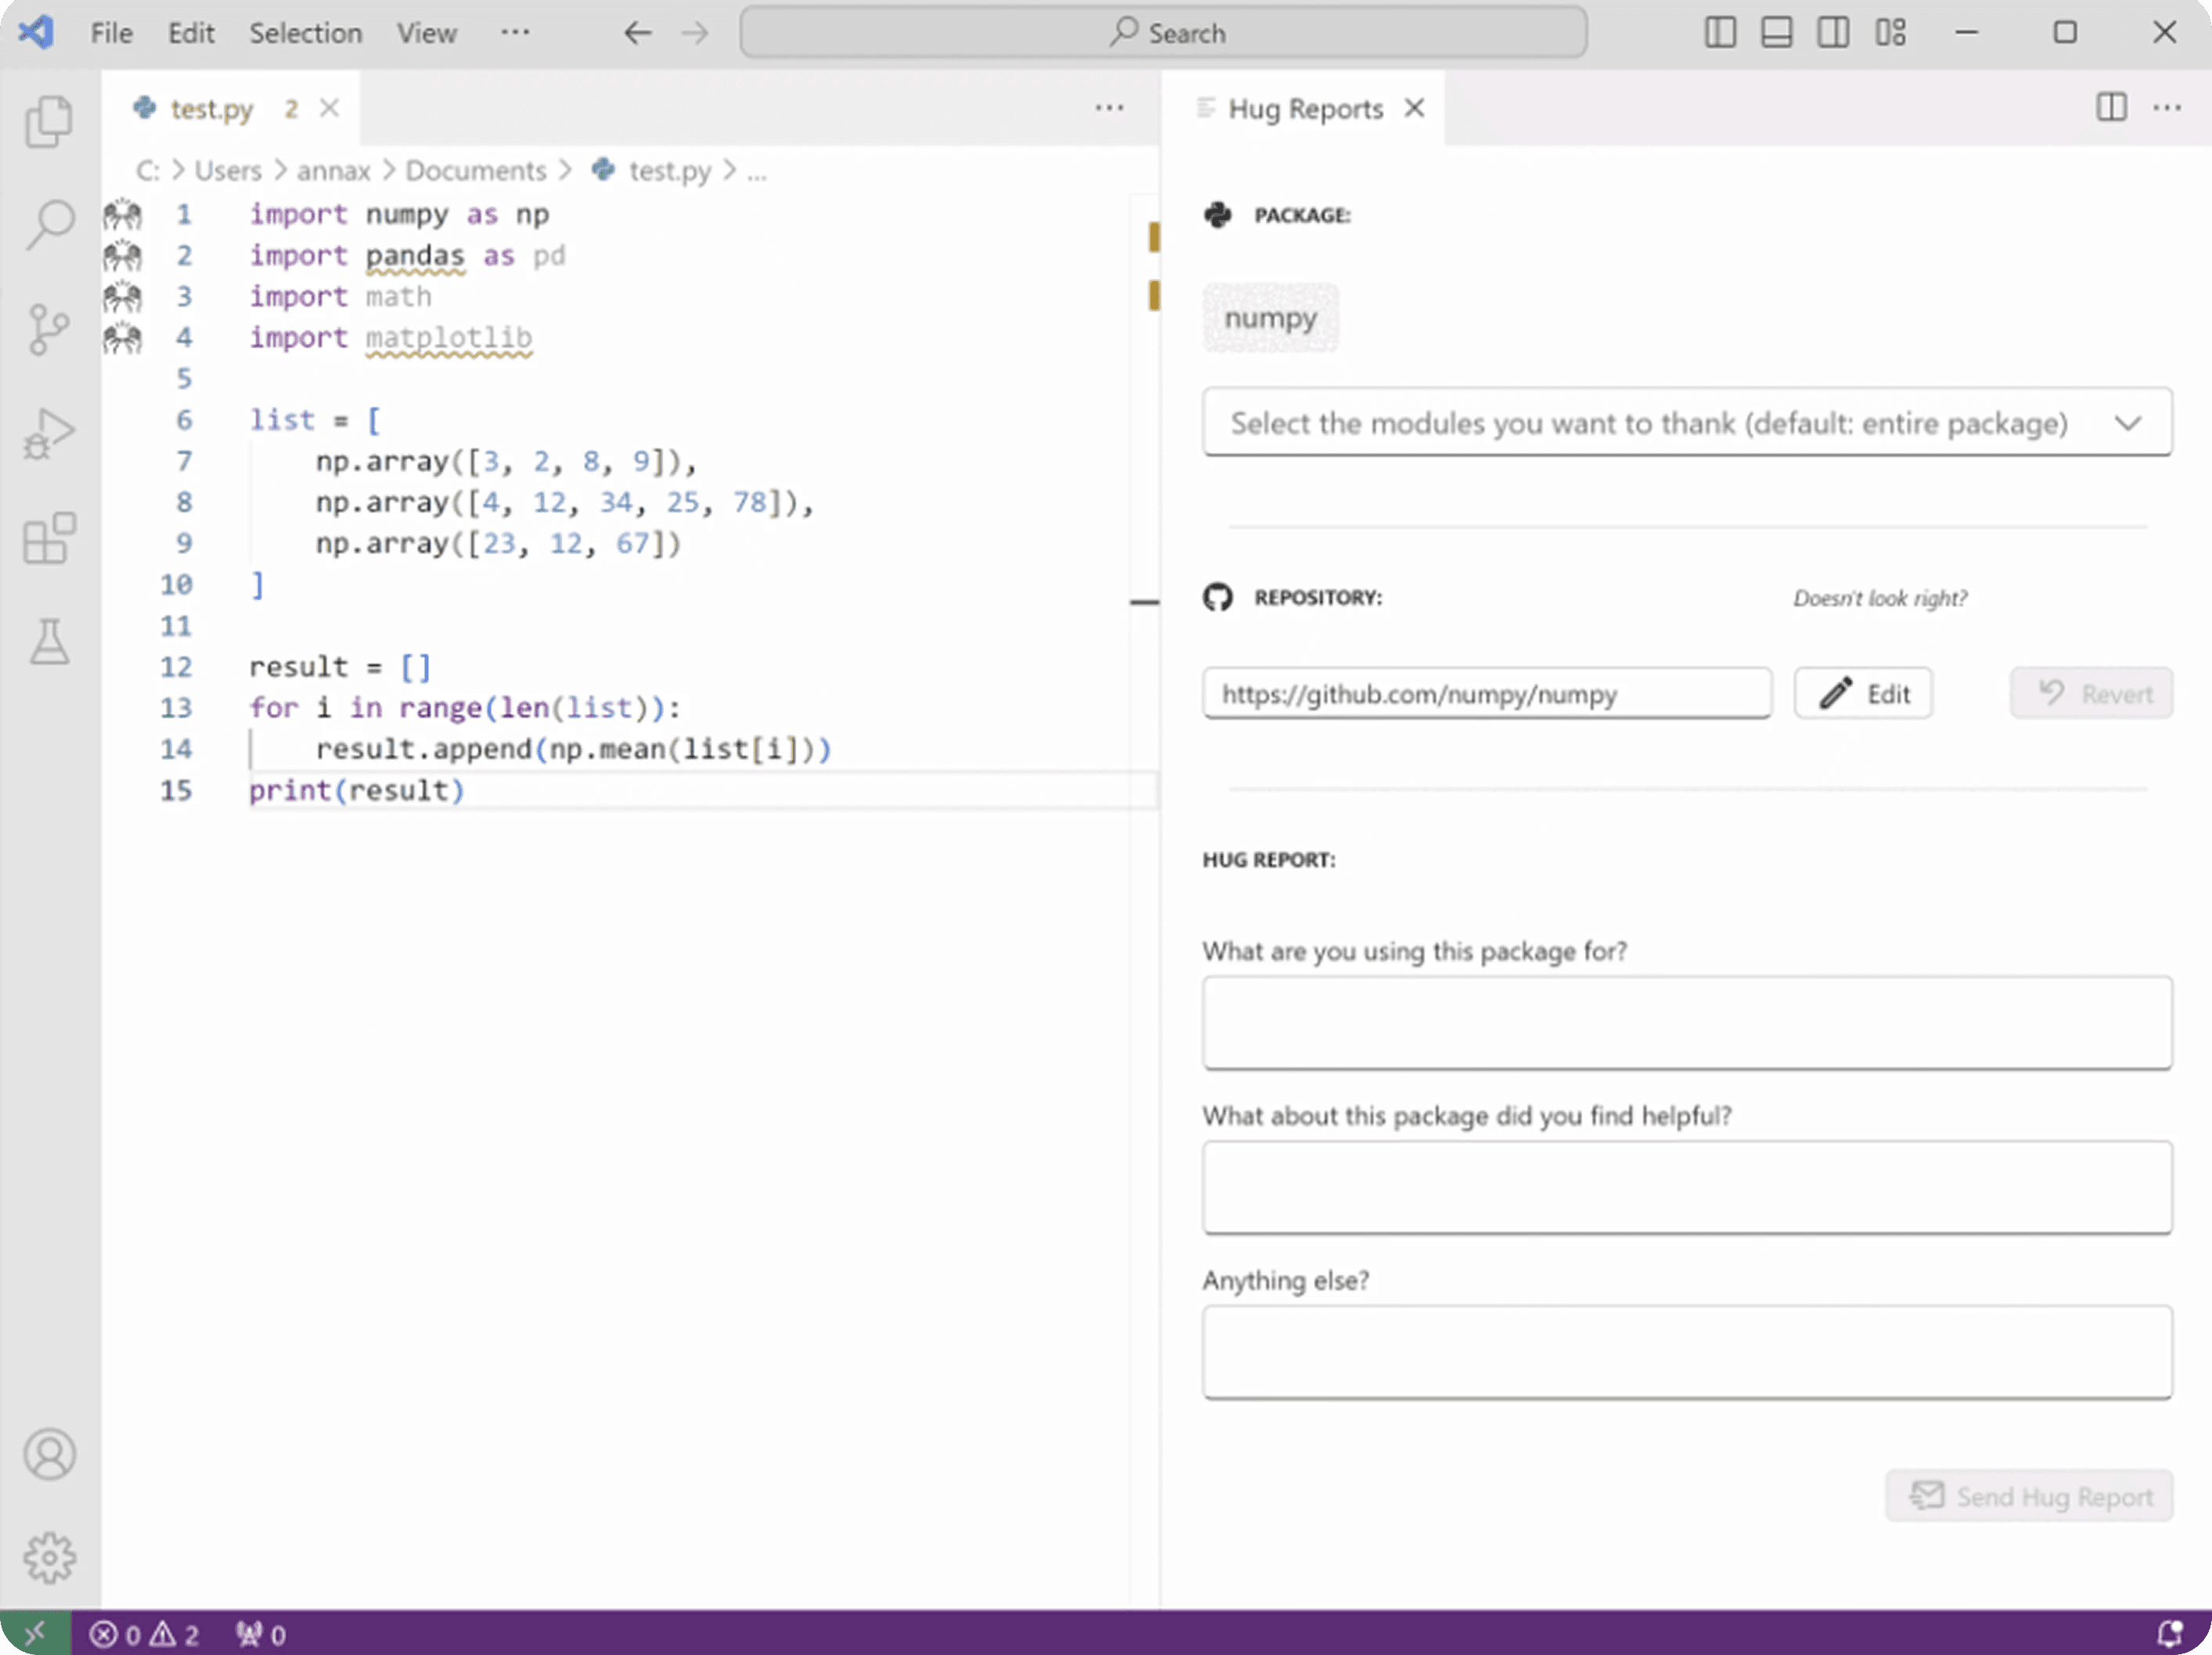The height and width of the screenshot is (1655, 2212).
Task: Click the hug icon beside line 1
Action: coord(122,214)
